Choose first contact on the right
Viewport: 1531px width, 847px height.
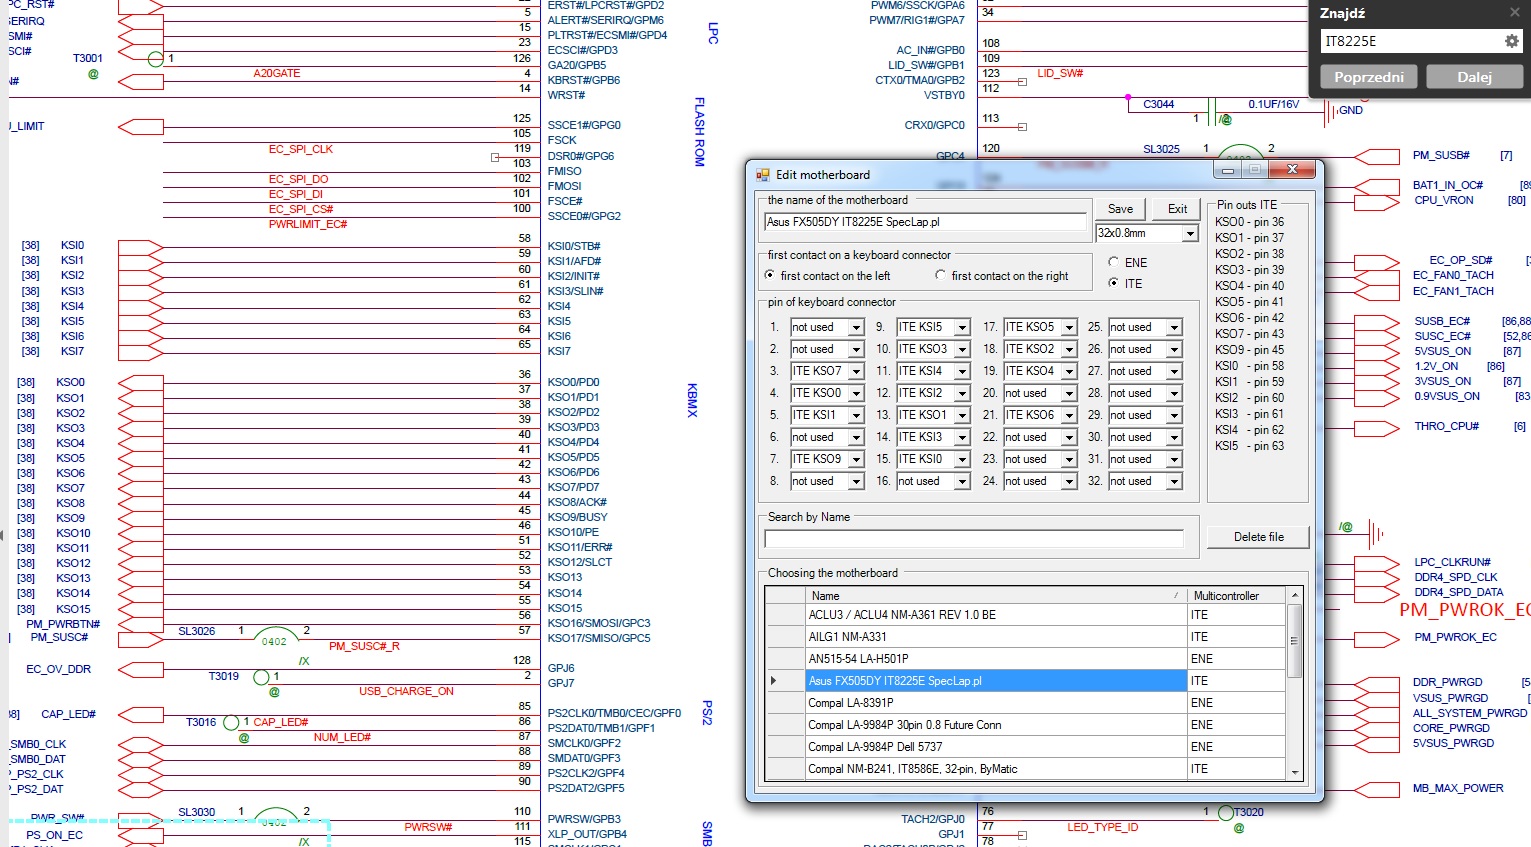point(940,275)
